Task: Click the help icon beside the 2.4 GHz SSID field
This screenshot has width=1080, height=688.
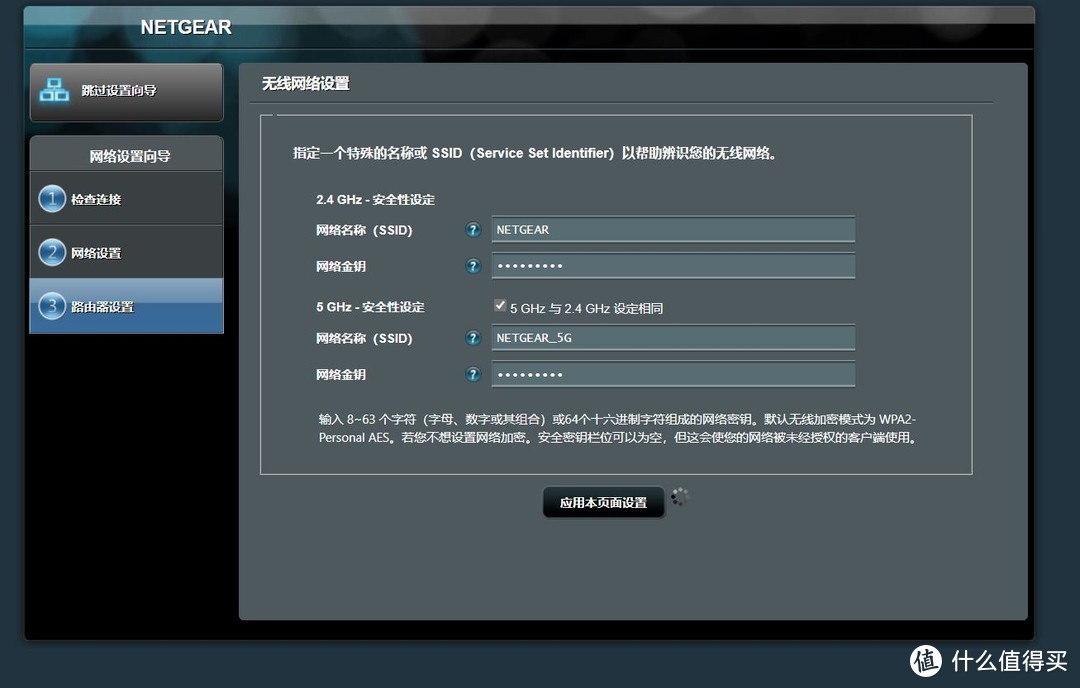Action: coord(472,229)
